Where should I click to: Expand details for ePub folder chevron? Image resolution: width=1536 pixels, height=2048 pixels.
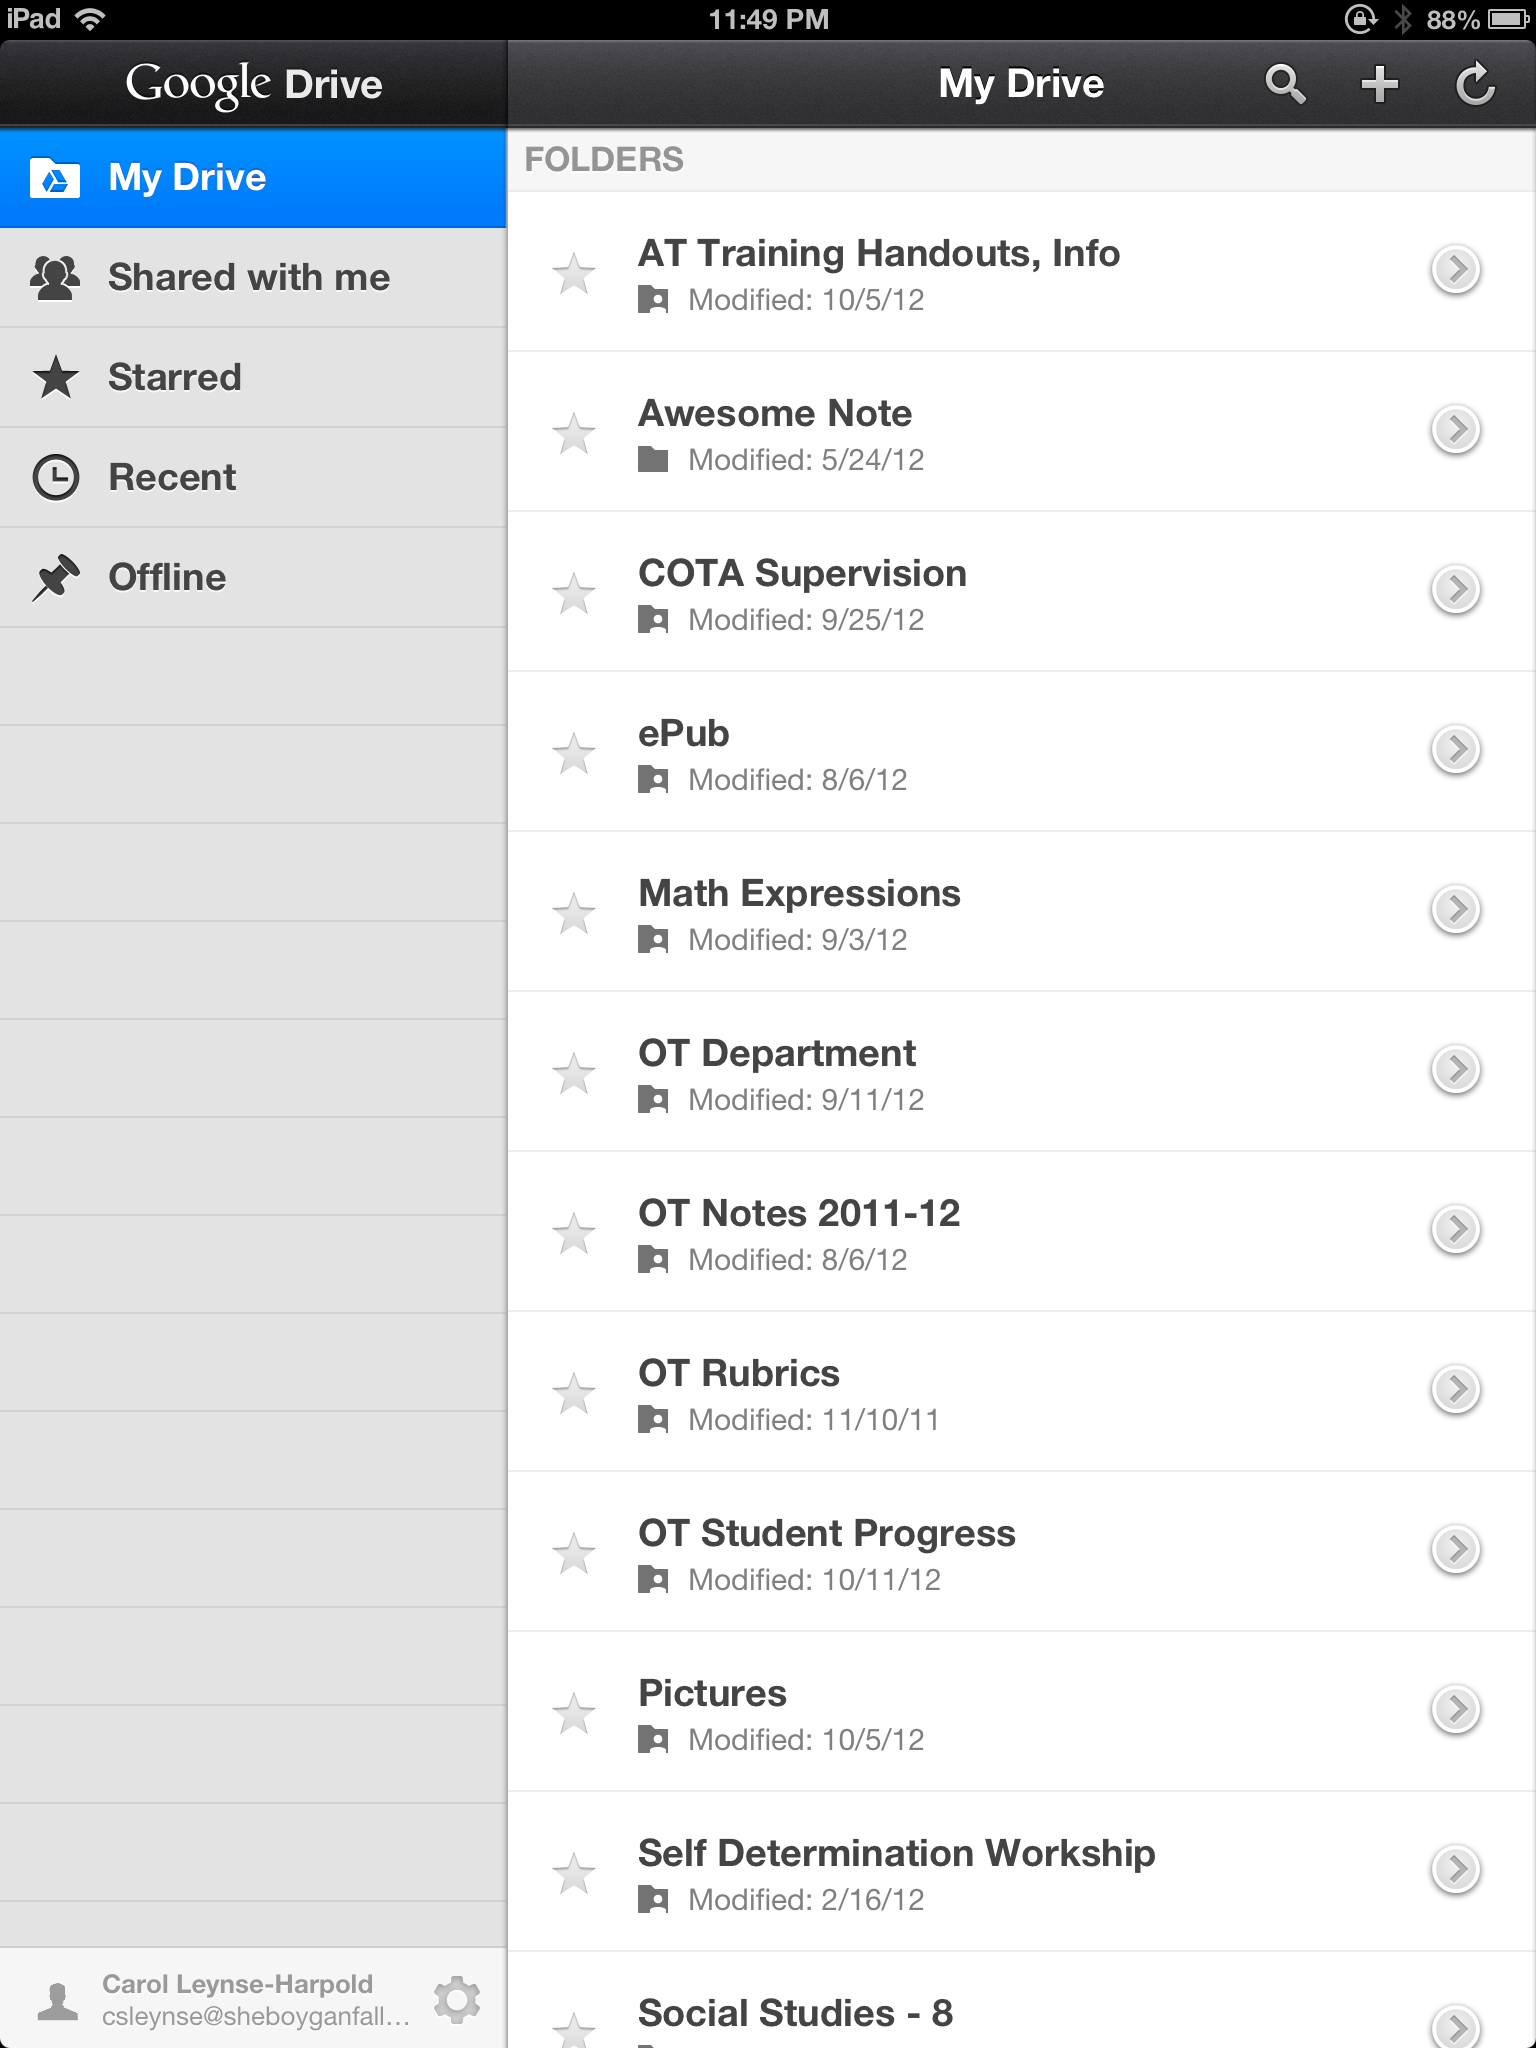pos(1456,749)
